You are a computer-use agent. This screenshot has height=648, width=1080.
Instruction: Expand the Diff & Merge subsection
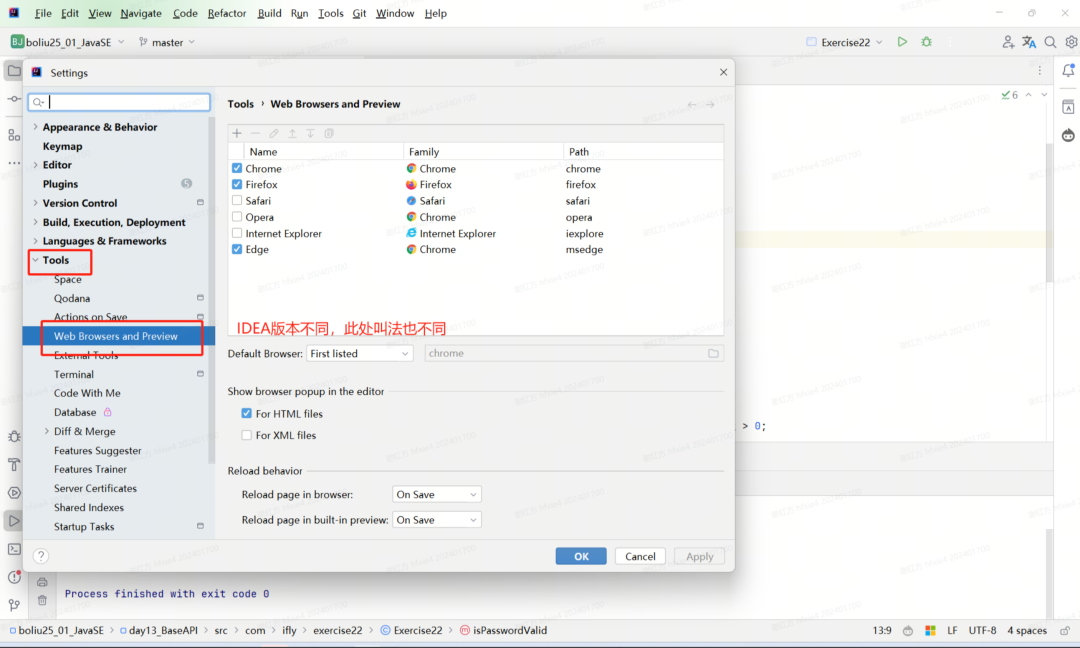tap(47, 431)
